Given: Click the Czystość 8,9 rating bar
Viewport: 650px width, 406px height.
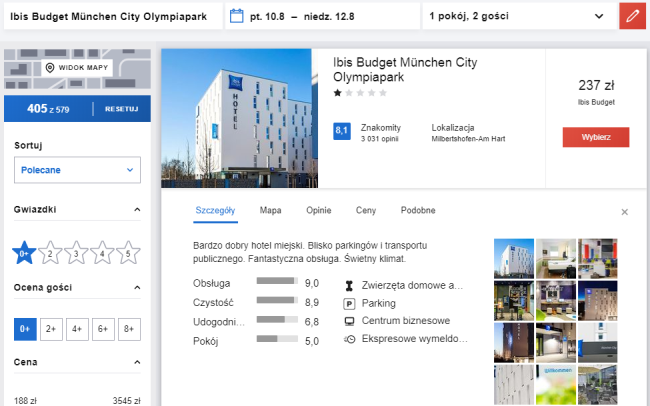Looking at the screenshot, I should (x=277, y=300).
